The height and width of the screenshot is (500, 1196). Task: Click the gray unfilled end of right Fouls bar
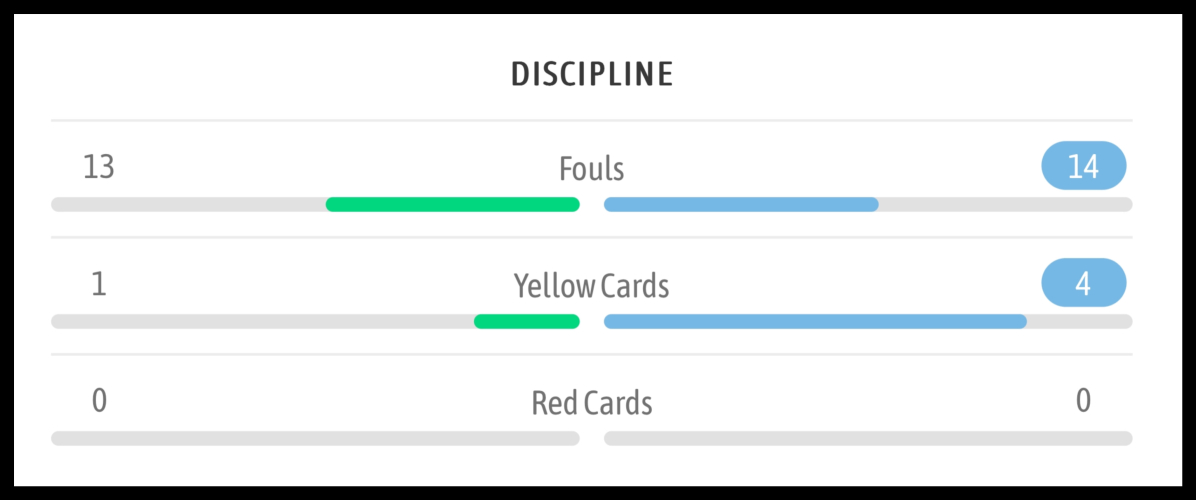click(x=1005, y=205)
